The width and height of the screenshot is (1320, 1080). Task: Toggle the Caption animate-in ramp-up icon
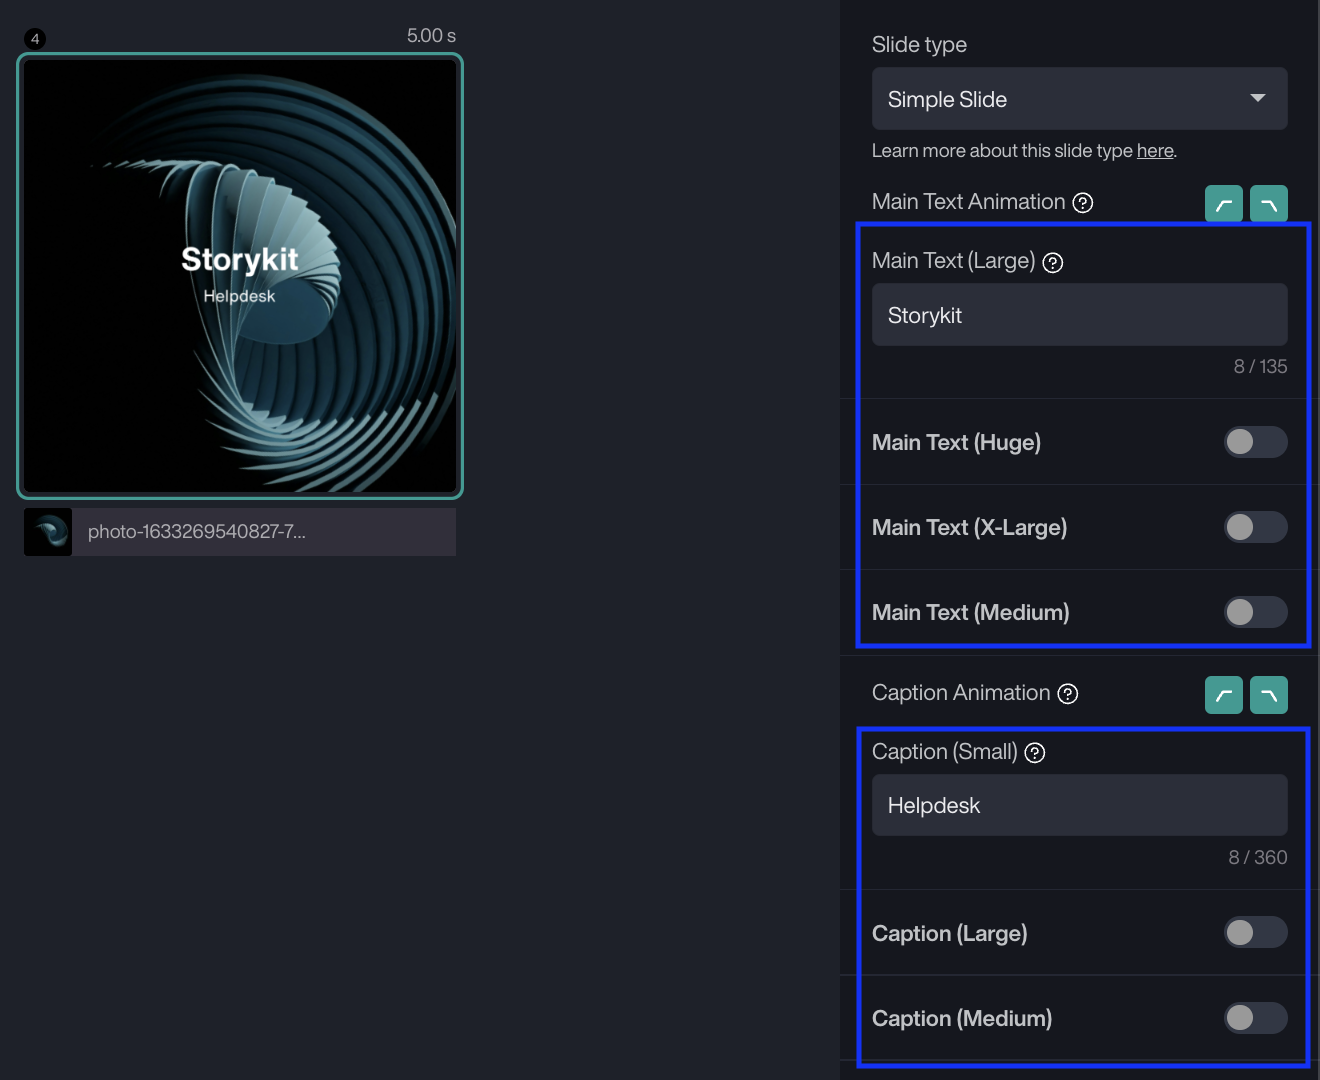click(x=1223, y=695)
